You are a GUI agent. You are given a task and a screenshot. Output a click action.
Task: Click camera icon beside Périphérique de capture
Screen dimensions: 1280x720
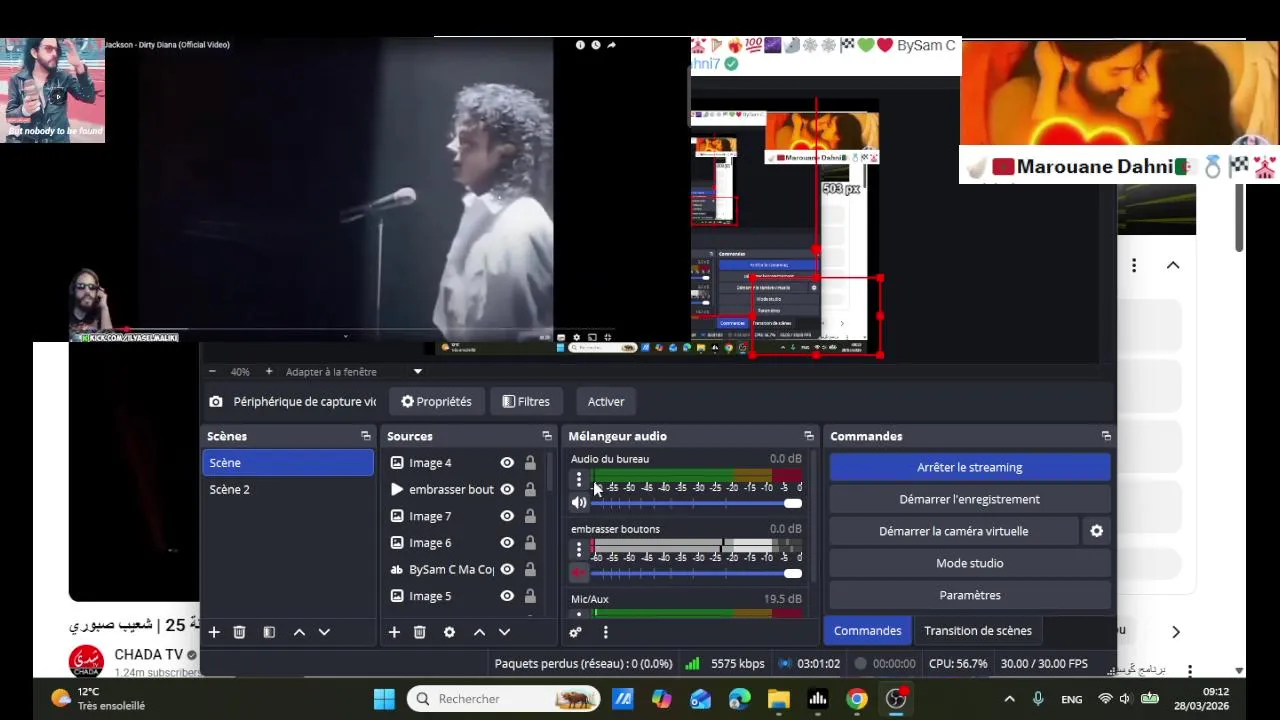pos(216,402)
